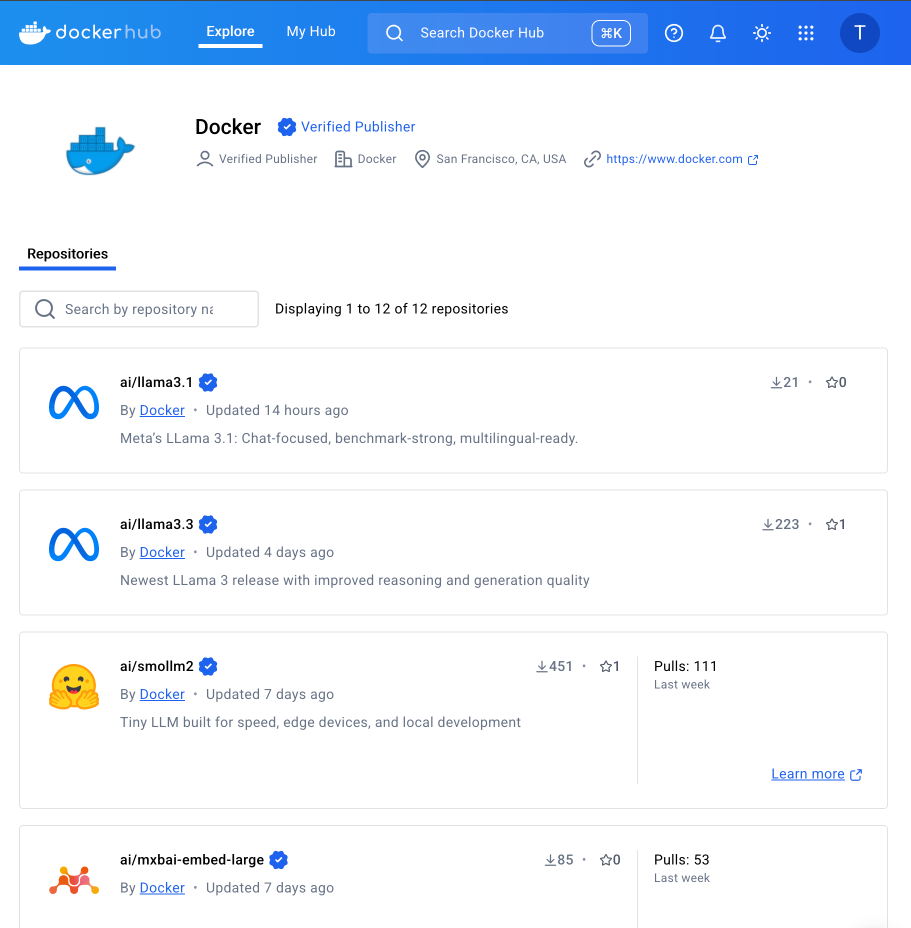Click the building icon next to Docker
Screen dimensions: 911x928
click(343, 159)
